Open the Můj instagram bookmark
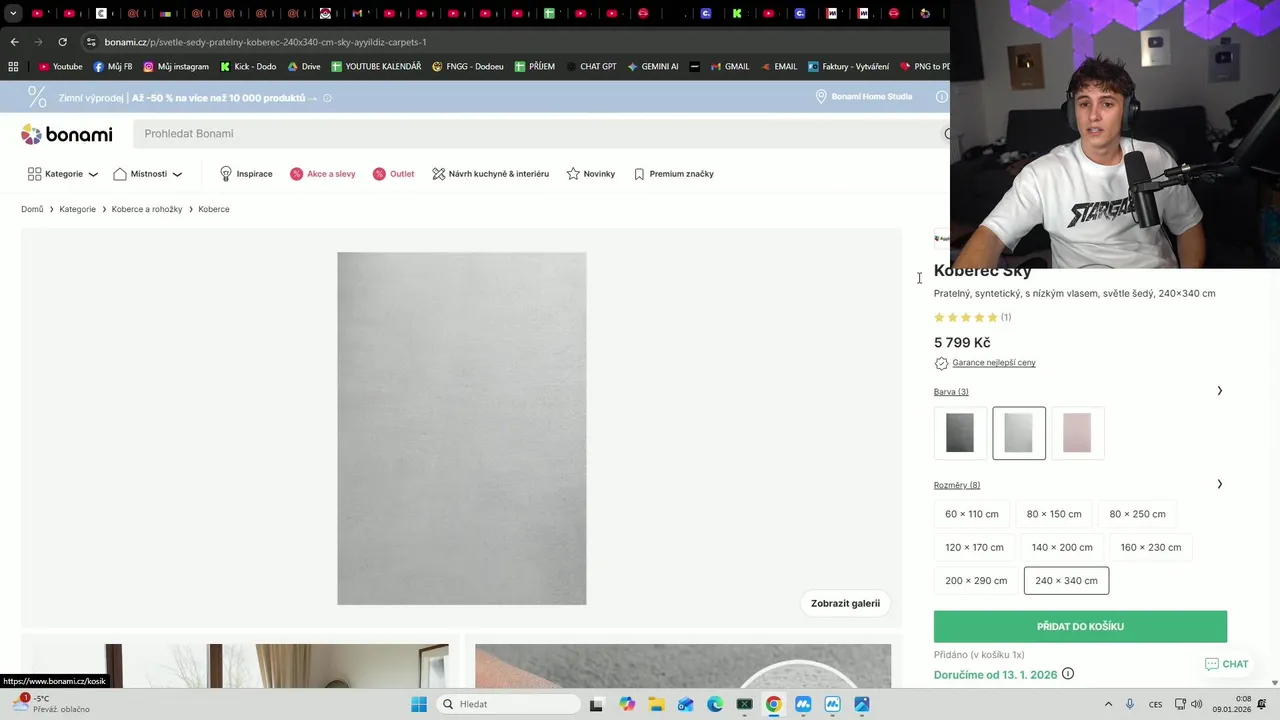Viewport: 1280px width, 720px height. (176, 67)
